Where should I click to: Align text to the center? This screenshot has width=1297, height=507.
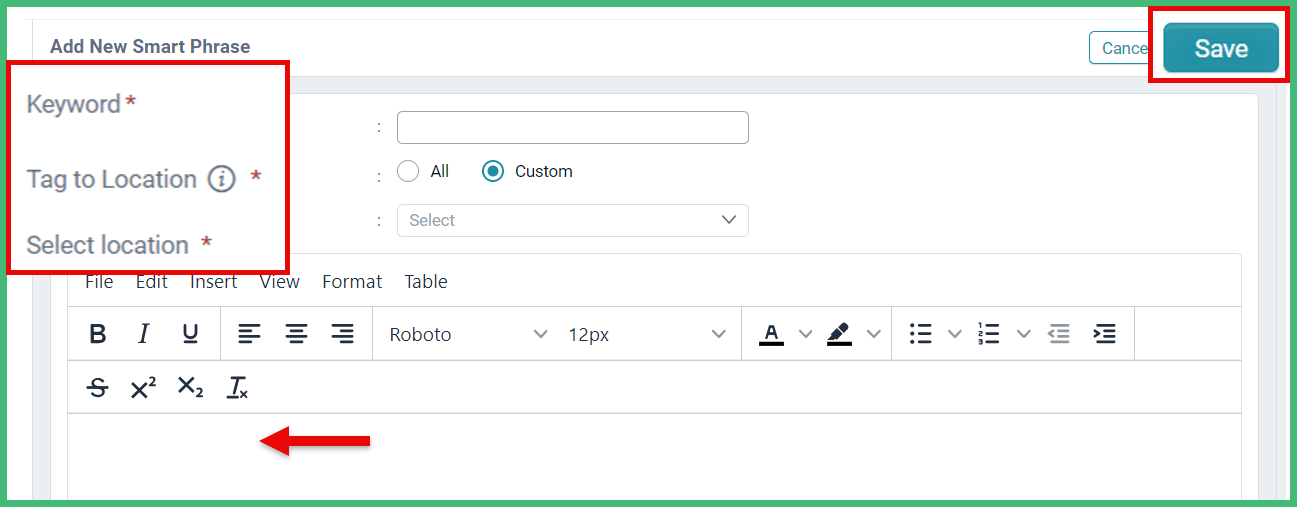pyautogui.click(x=296, y=334)
